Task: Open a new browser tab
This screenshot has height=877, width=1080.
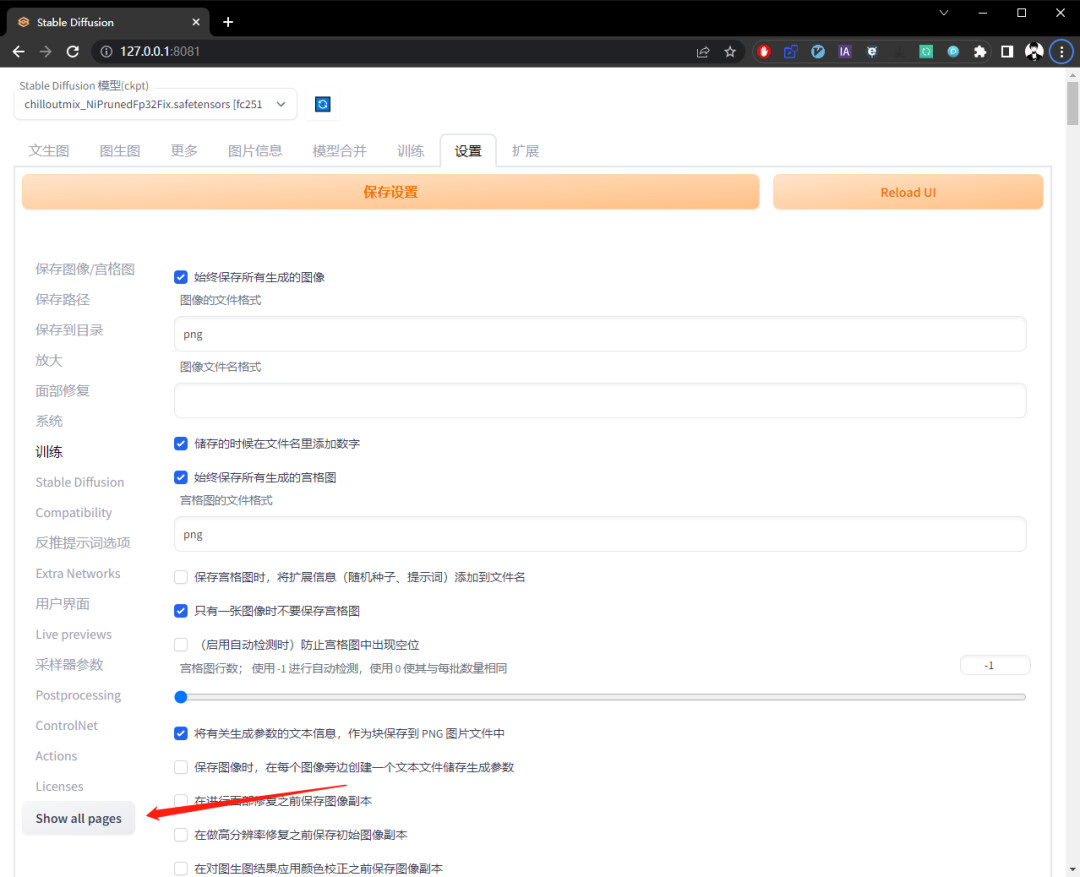Action: tap(228, 22)
